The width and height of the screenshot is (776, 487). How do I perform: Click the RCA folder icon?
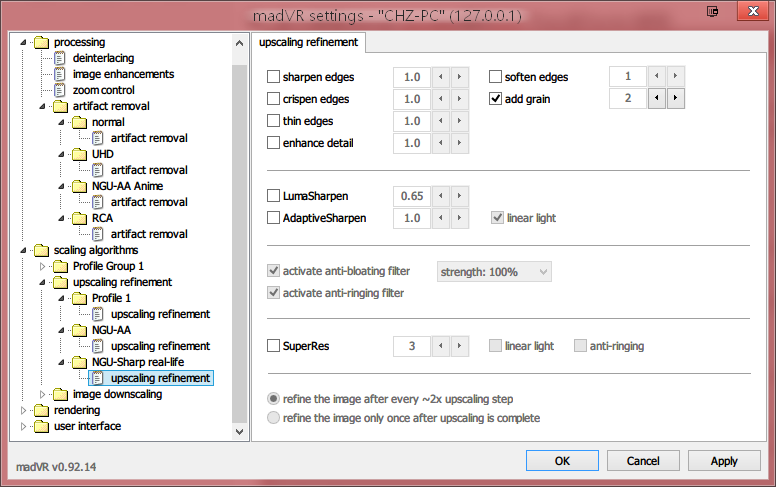(x=79, y=218)
